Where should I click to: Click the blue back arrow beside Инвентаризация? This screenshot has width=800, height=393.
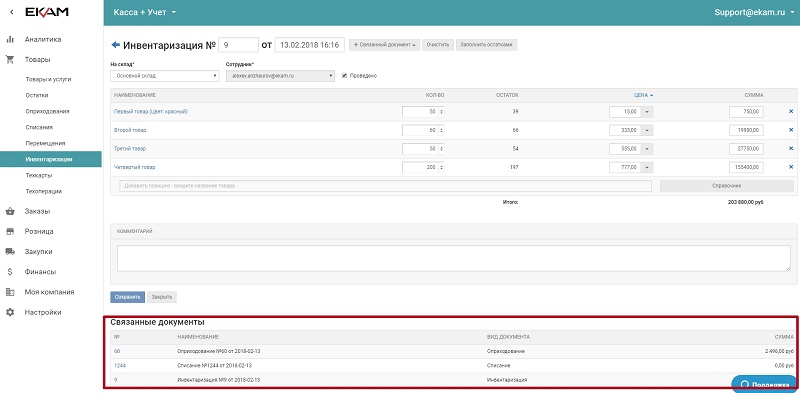tap(115, 45)
